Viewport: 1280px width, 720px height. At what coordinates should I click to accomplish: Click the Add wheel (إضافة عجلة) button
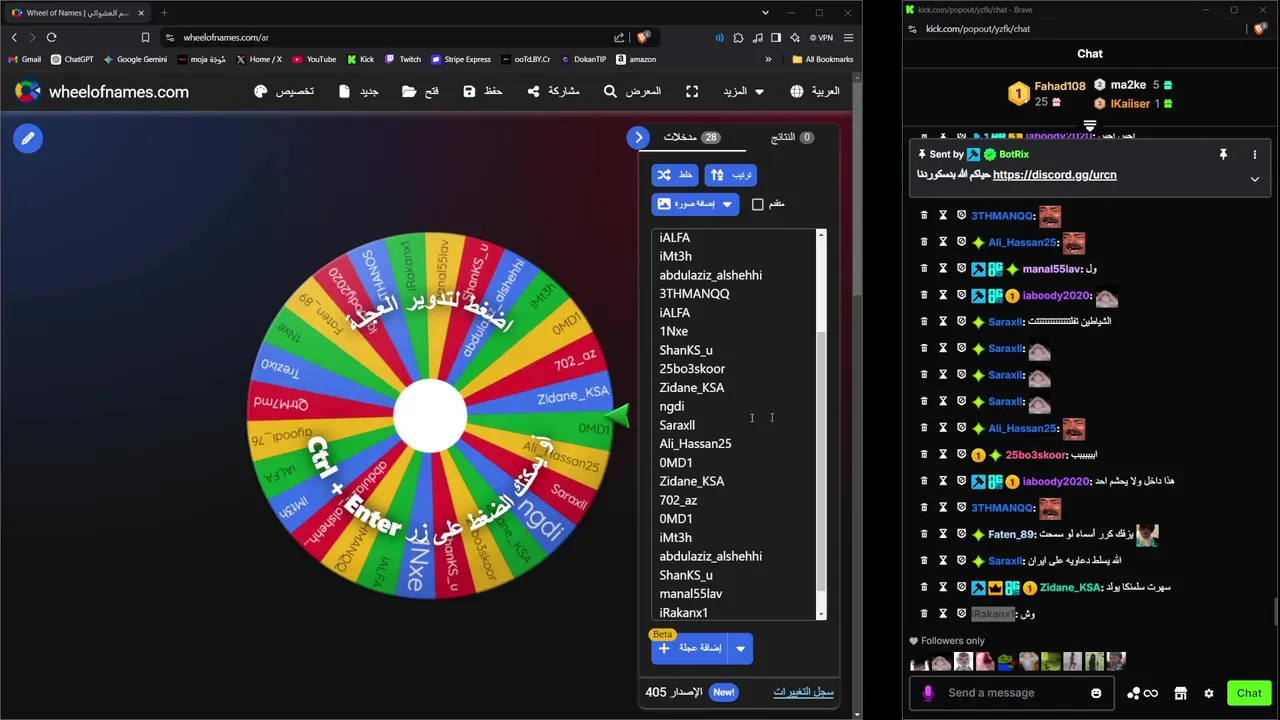pos(689,648)
